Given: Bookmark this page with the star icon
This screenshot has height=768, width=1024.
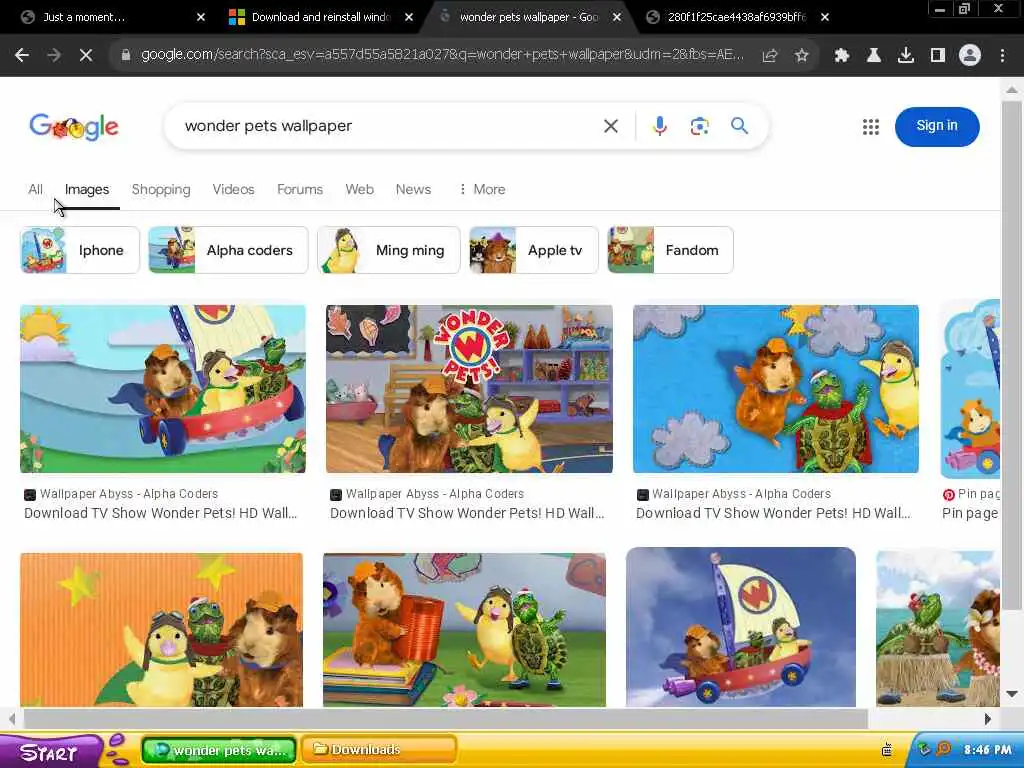Looking at the screenshot, I should (801, 56).
